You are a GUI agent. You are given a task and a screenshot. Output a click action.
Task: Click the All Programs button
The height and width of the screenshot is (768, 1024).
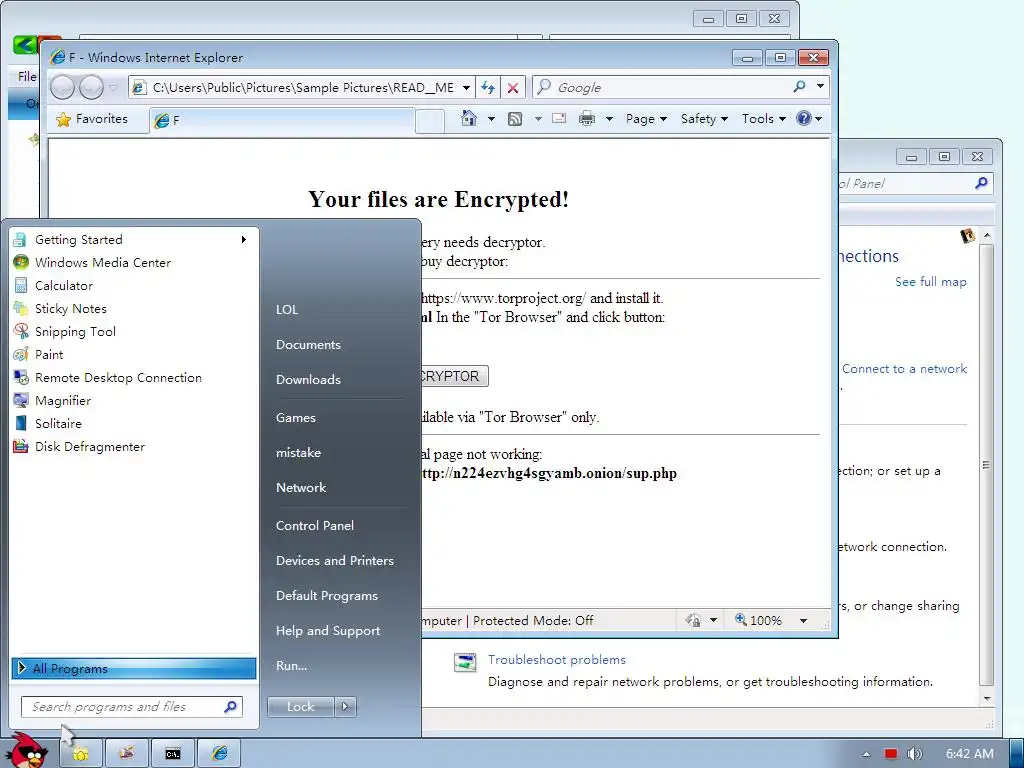134,669
